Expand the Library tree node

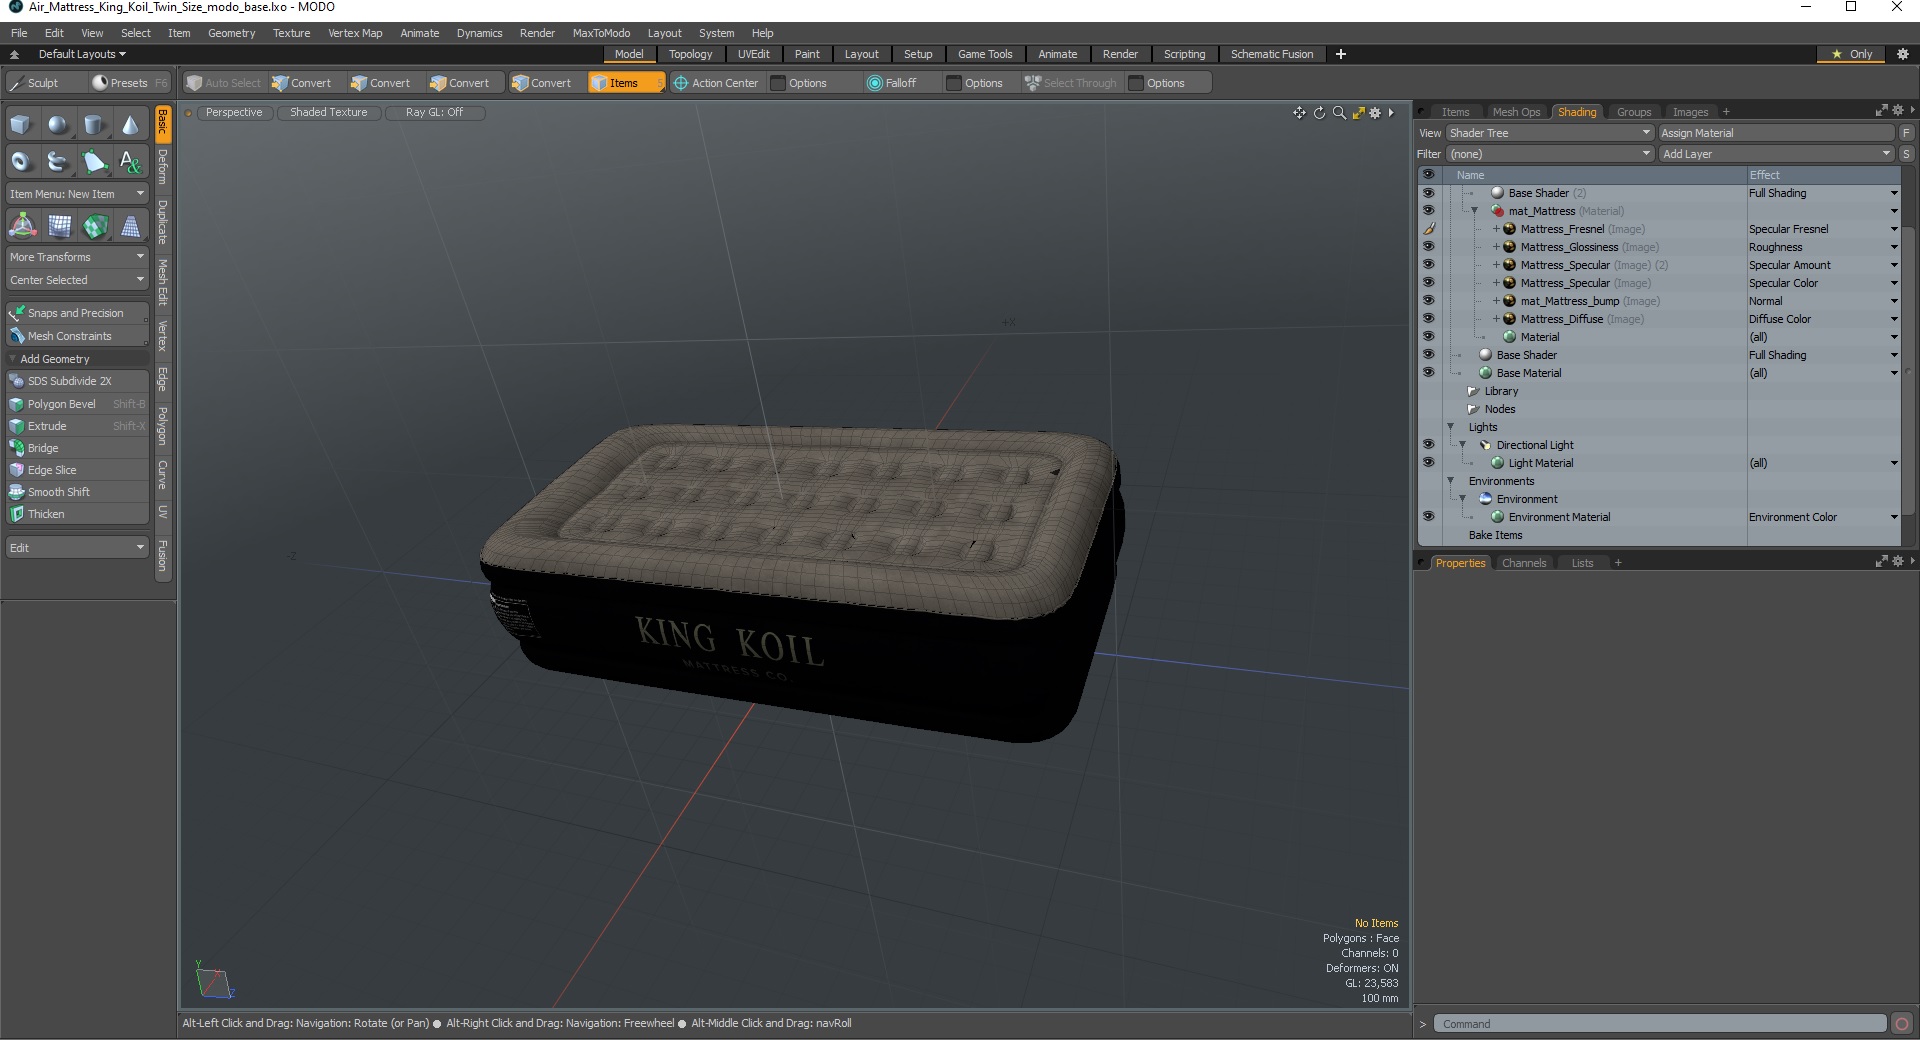point(1472,391)
